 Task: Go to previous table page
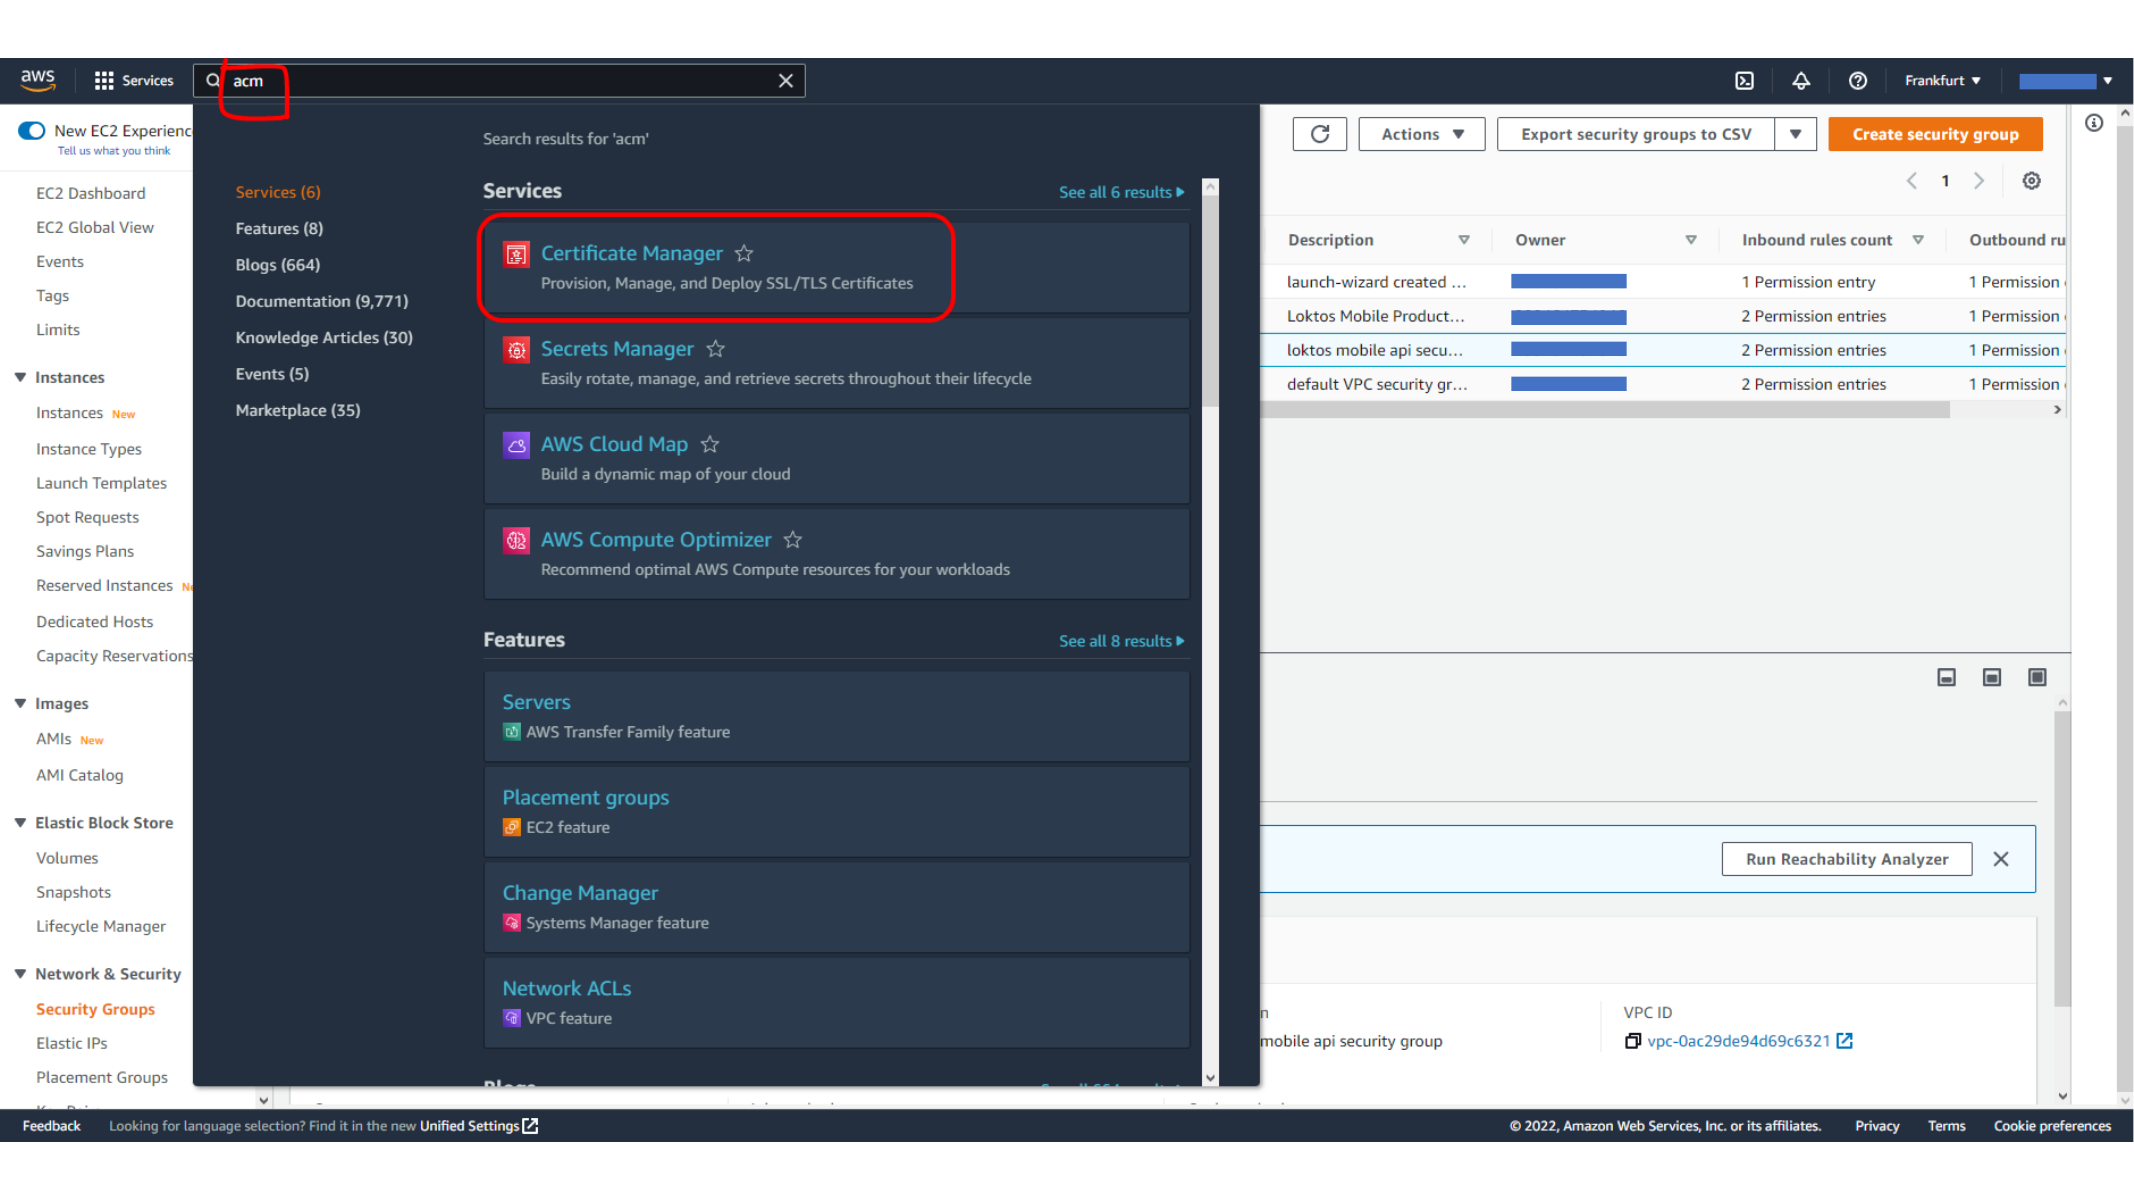tap(1911, 181)
